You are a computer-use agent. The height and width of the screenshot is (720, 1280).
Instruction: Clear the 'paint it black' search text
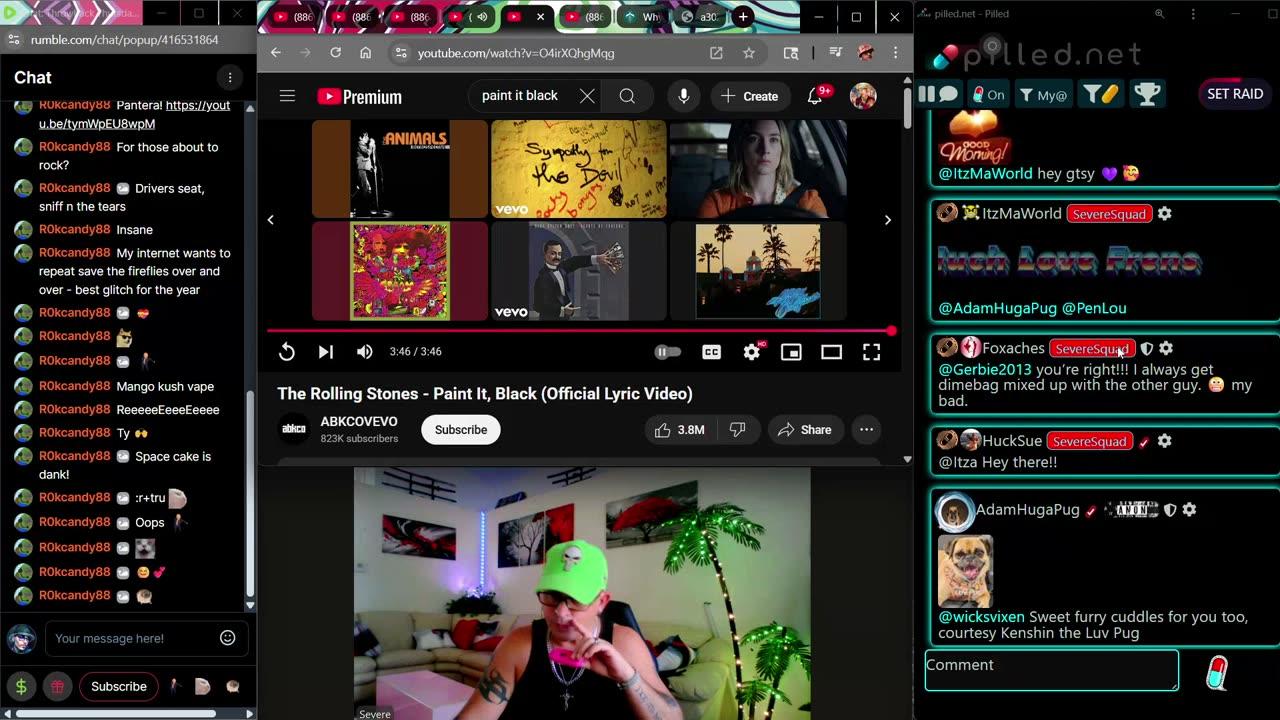[x=587, y=96]
